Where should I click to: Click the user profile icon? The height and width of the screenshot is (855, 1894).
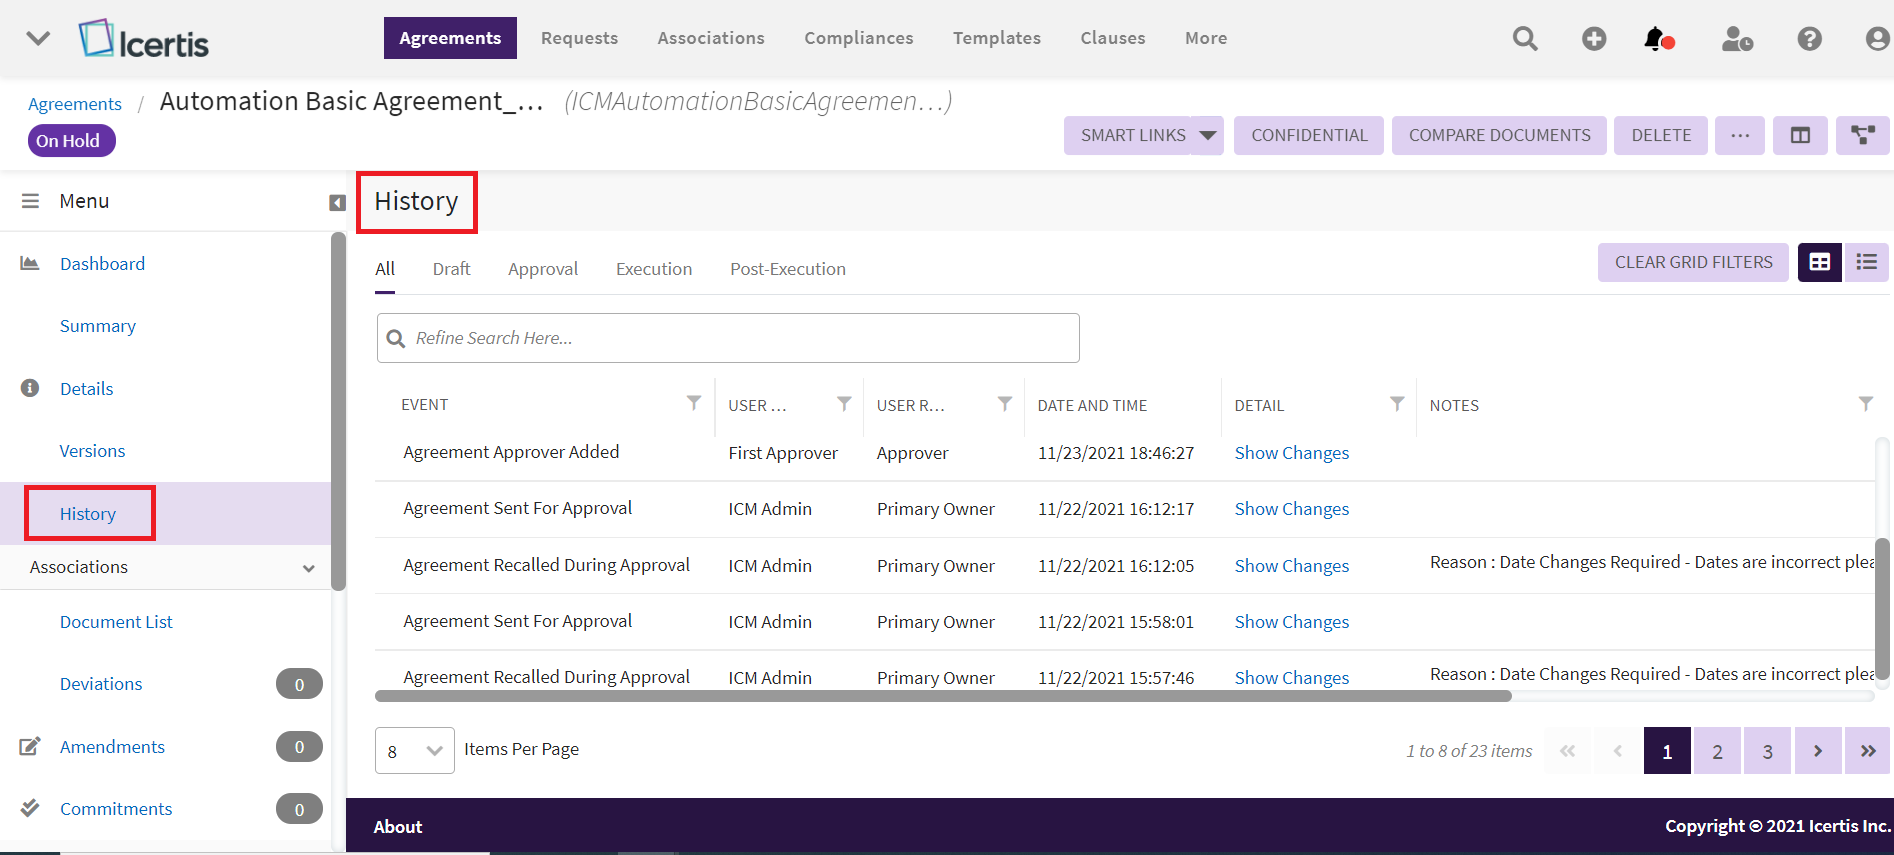[1877, 39]
